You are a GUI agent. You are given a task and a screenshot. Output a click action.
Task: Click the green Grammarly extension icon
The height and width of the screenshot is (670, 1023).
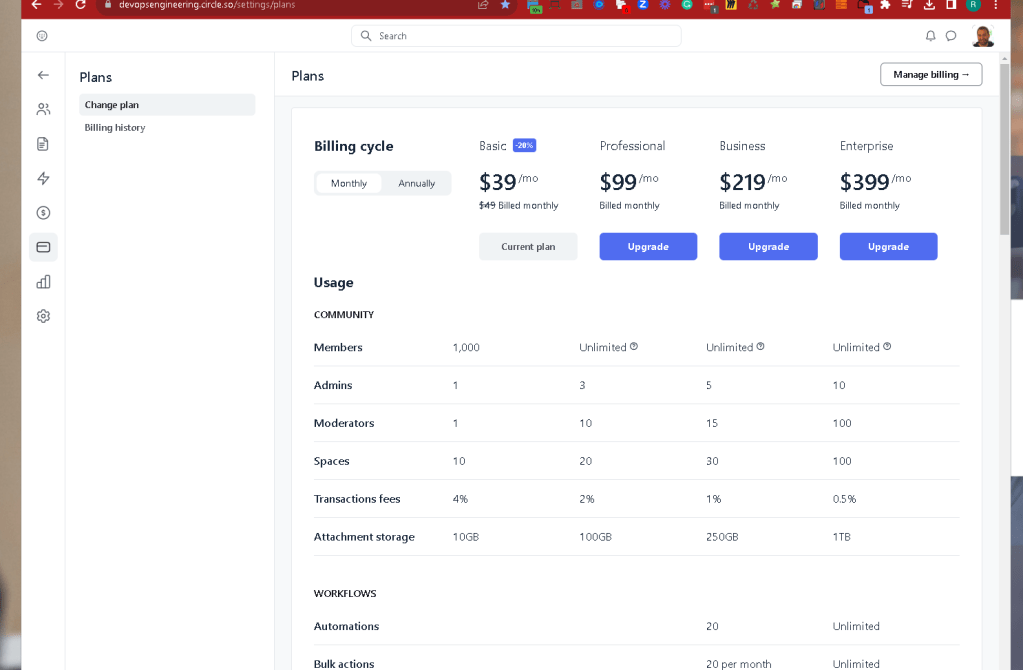click(x=687, y=5)
